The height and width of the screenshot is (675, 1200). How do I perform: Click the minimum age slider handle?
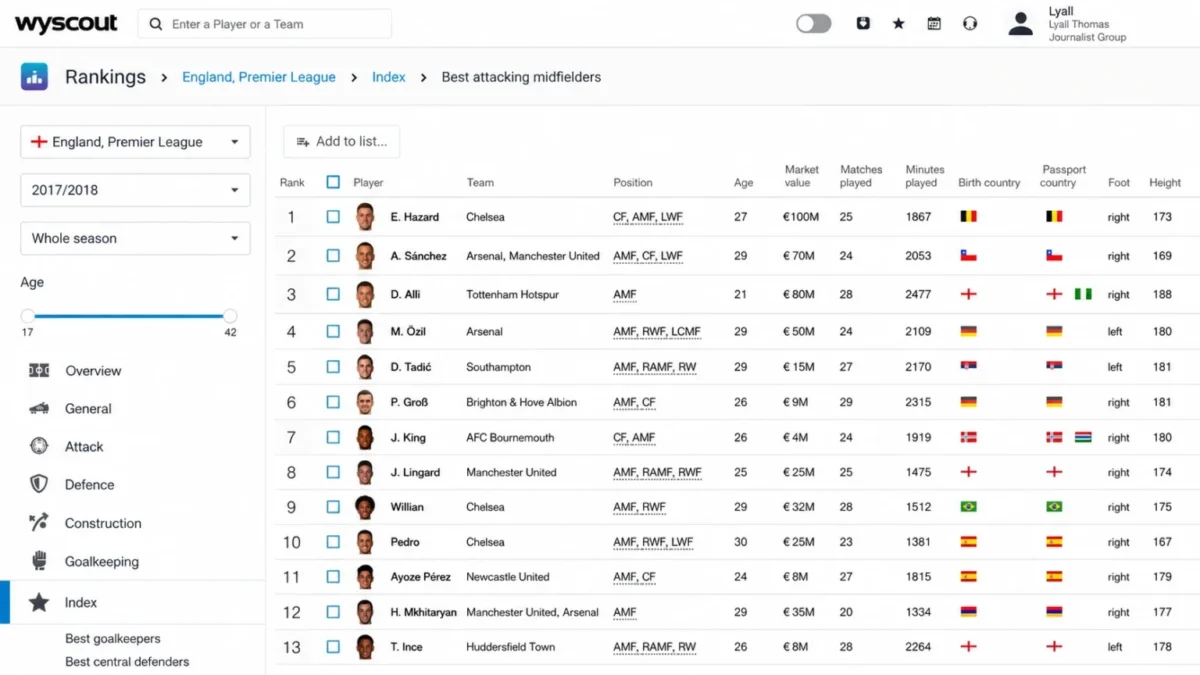[x=27, y=316]
